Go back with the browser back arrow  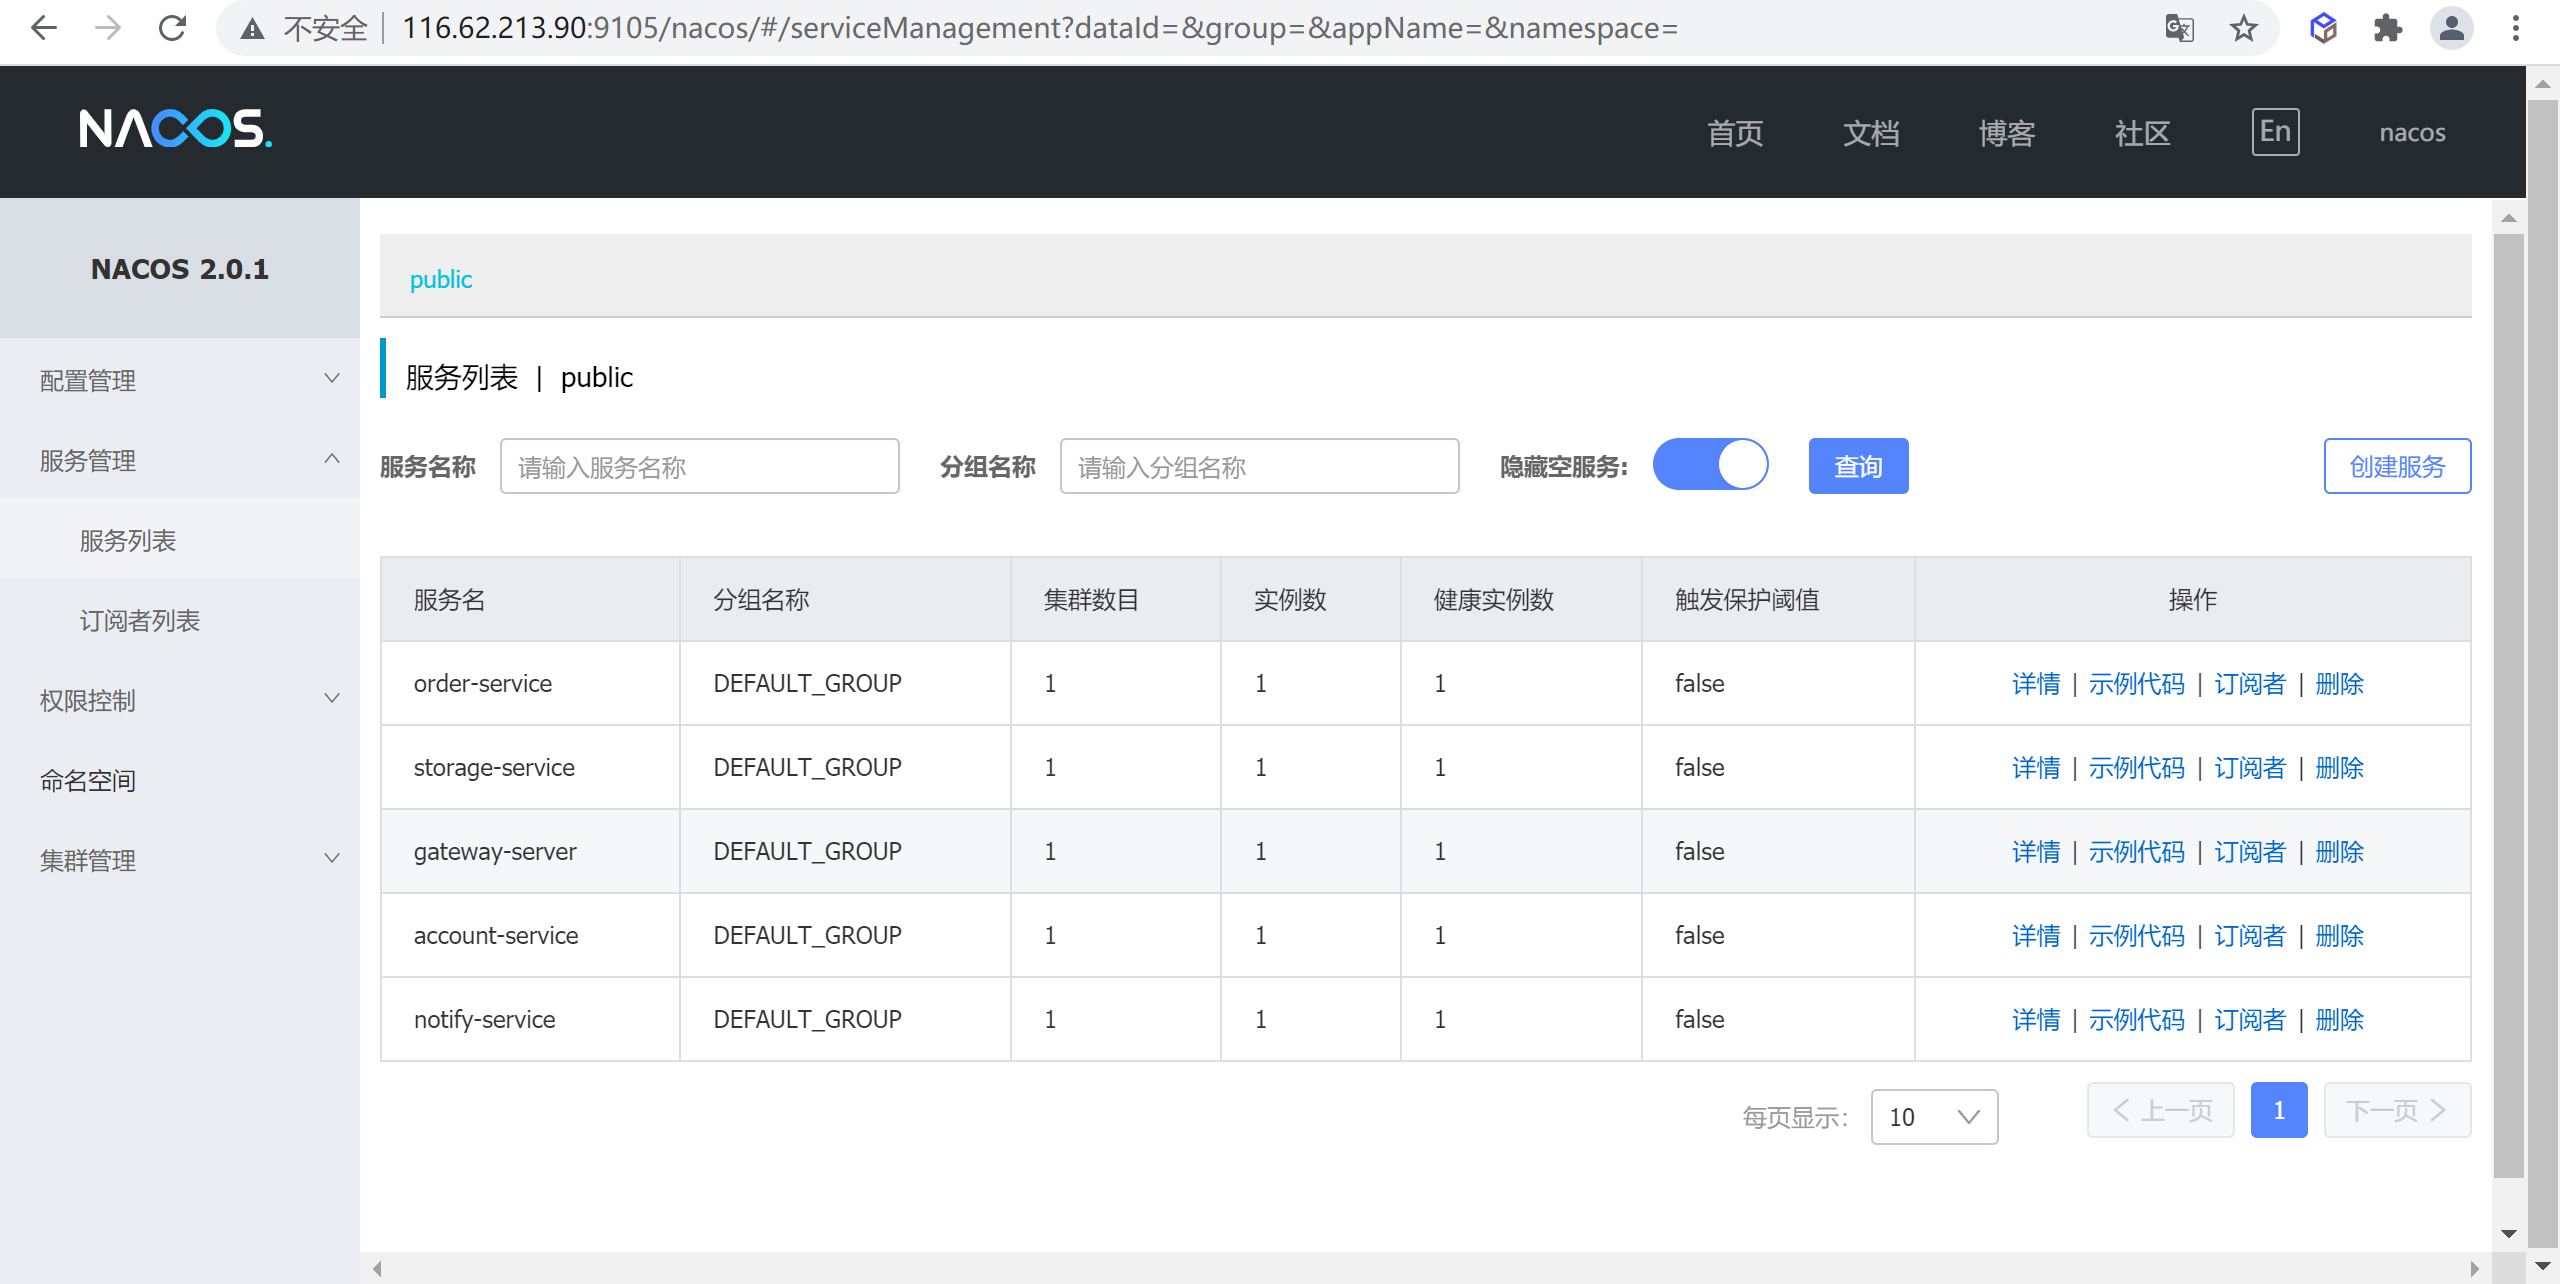(44, 28)
